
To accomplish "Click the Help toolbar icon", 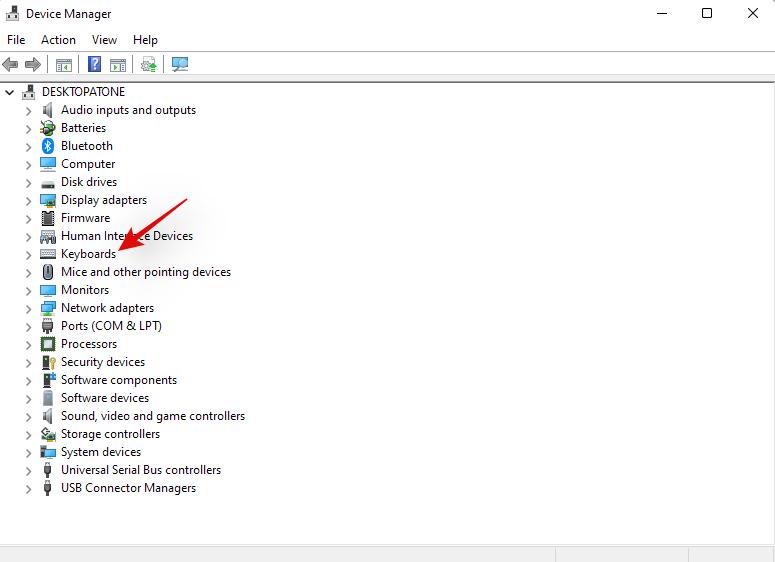I will tap(94, 65).
